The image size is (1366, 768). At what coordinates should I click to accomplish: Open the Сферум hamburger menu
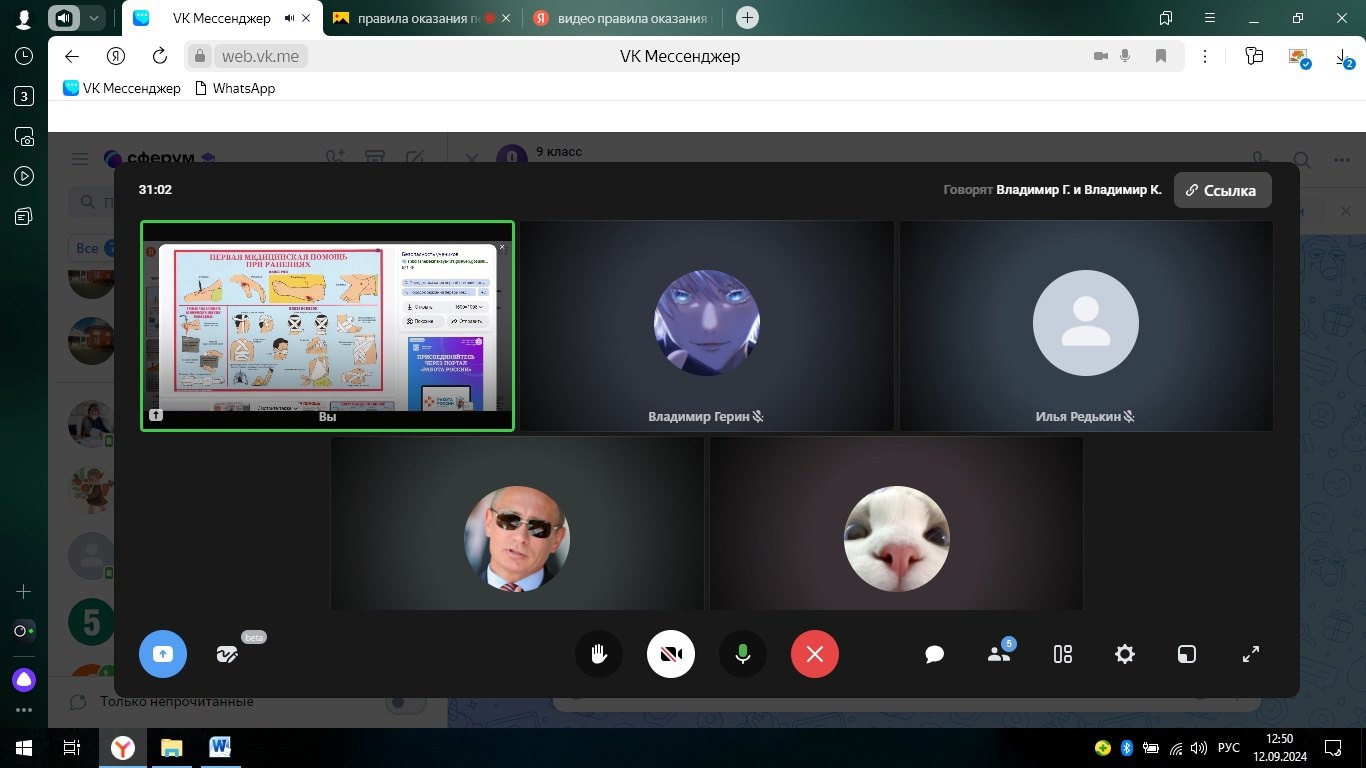[81, 159]
